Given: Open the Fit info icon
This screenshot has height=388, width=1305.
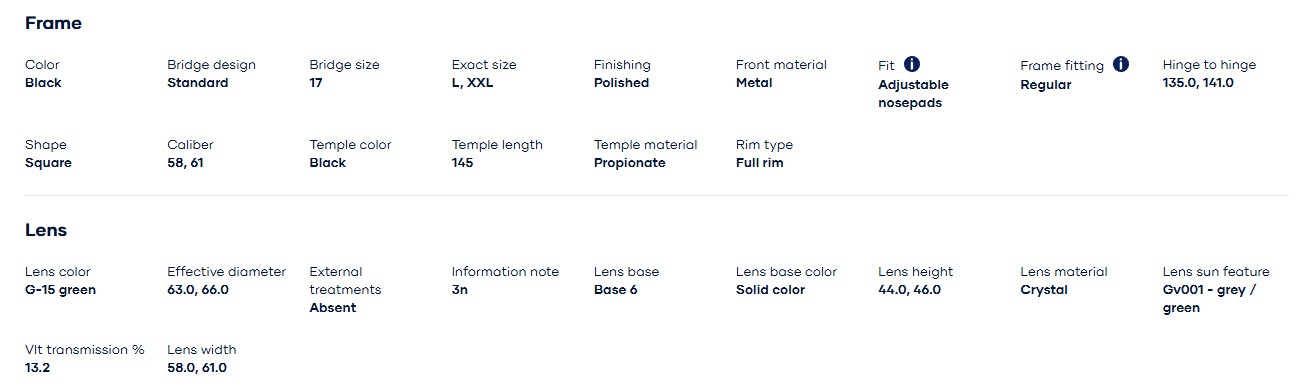Looking at the screenshot, I should (912, 64).
